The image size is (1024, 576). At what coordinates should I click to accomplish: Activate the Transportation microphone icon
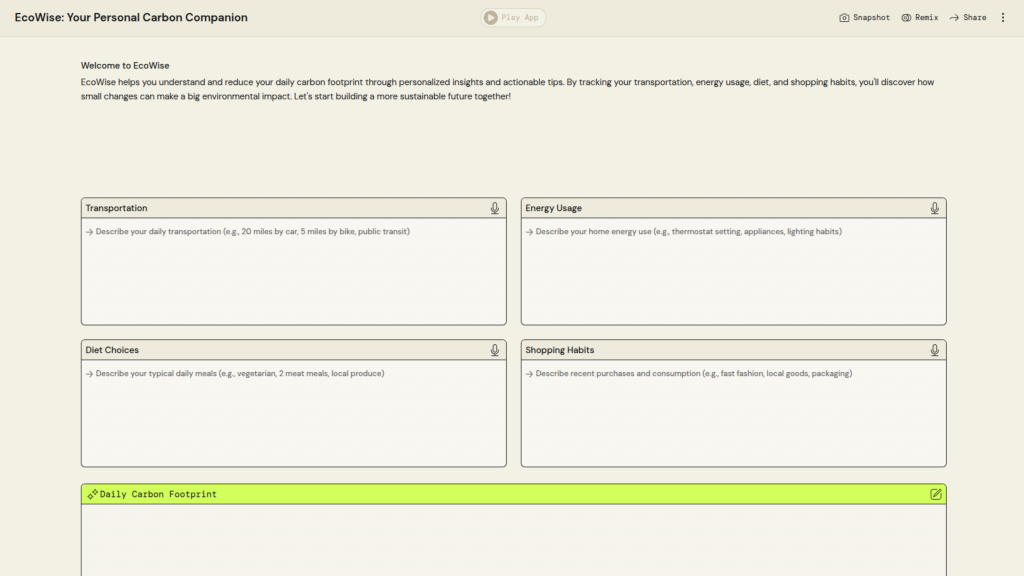[494, 208]
